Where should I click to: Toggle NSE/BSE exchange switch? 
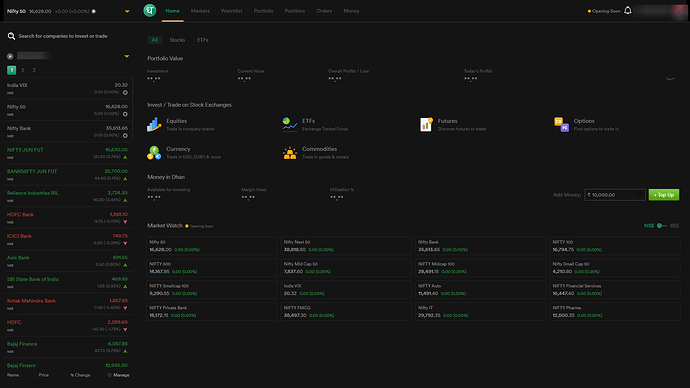(x=661, y=226)
